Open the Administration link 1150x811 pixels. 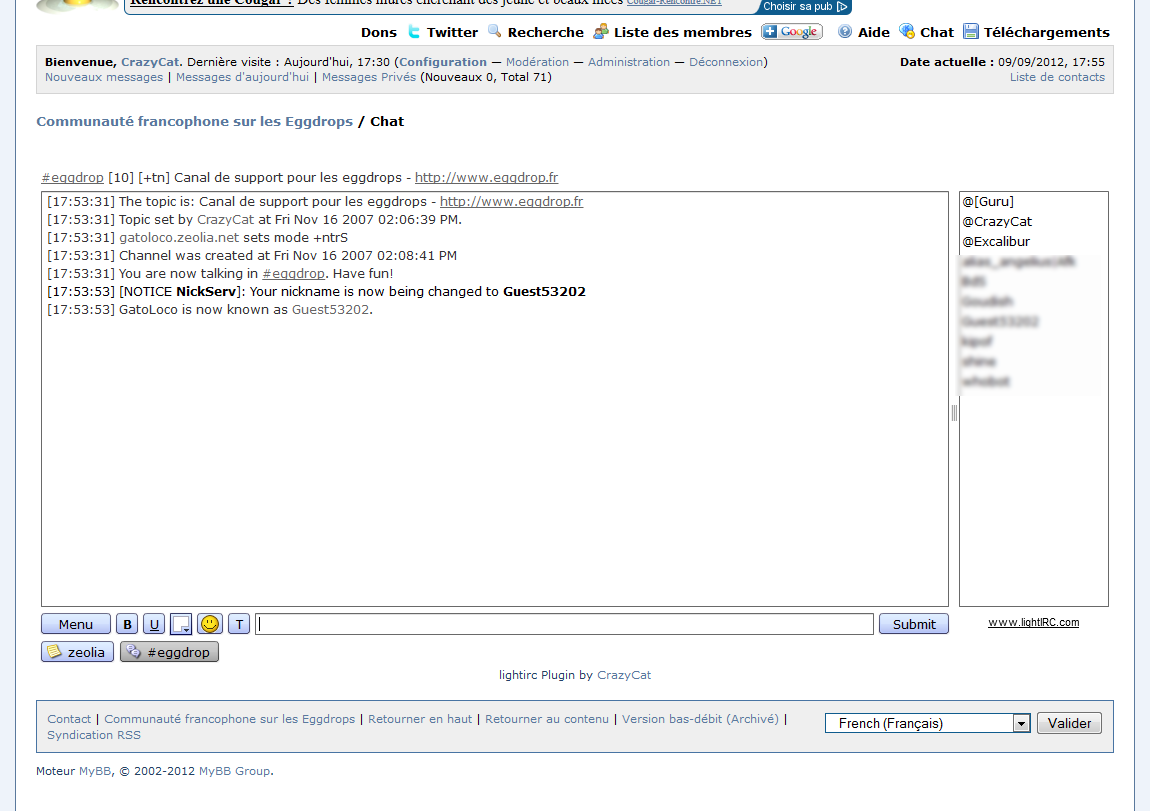(629, 62)
